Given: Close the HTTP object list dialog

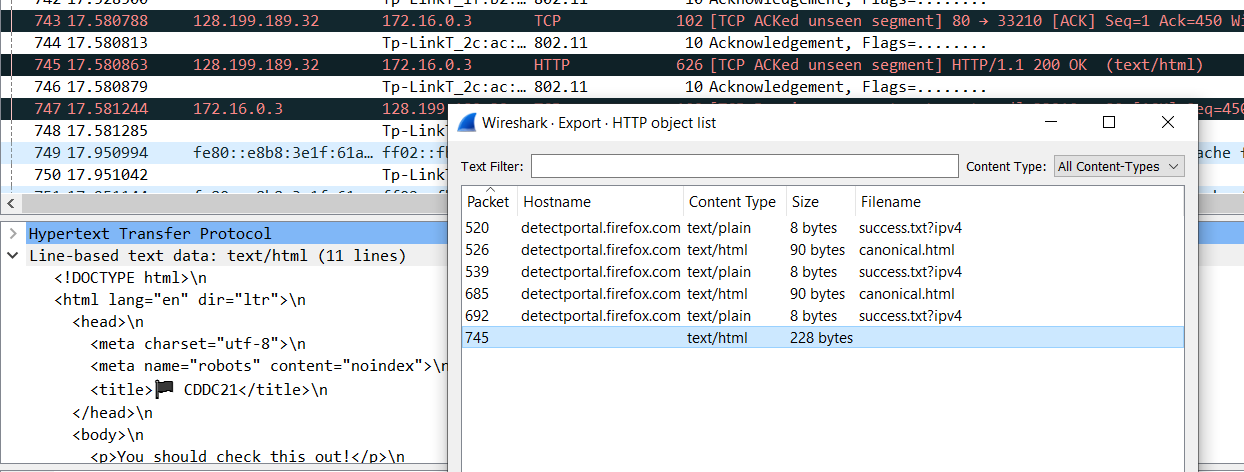Looking at the screenshot, I should (x=1167, y=122).
